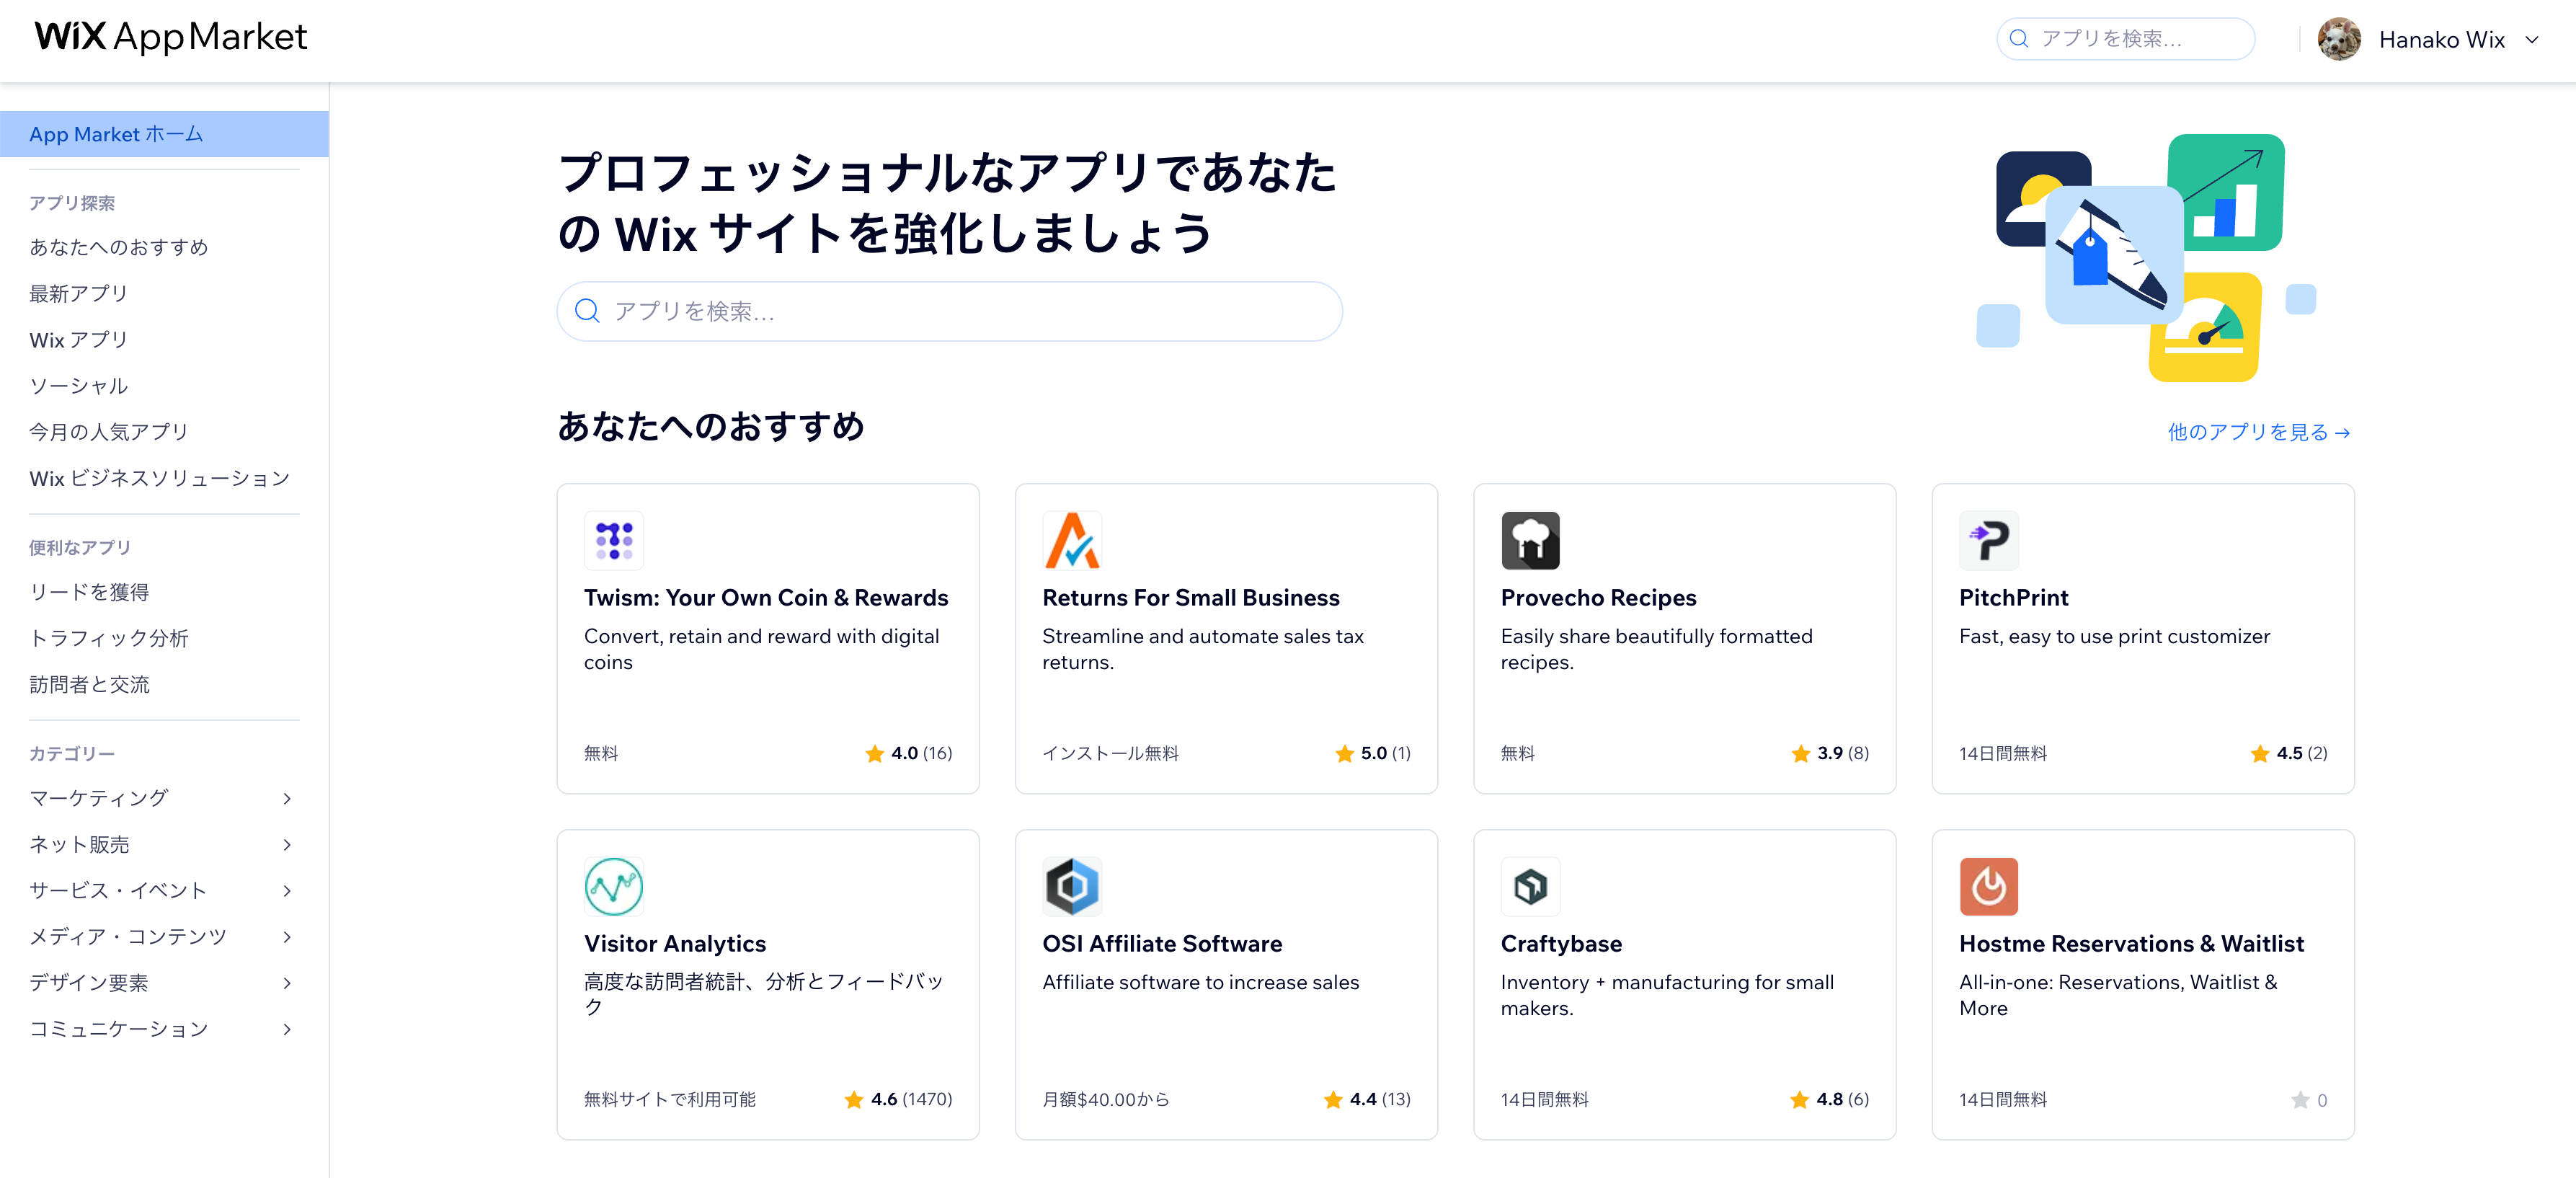
Task: Expand the メディア・コンテンツ category chevron
Action: (287, 937)
